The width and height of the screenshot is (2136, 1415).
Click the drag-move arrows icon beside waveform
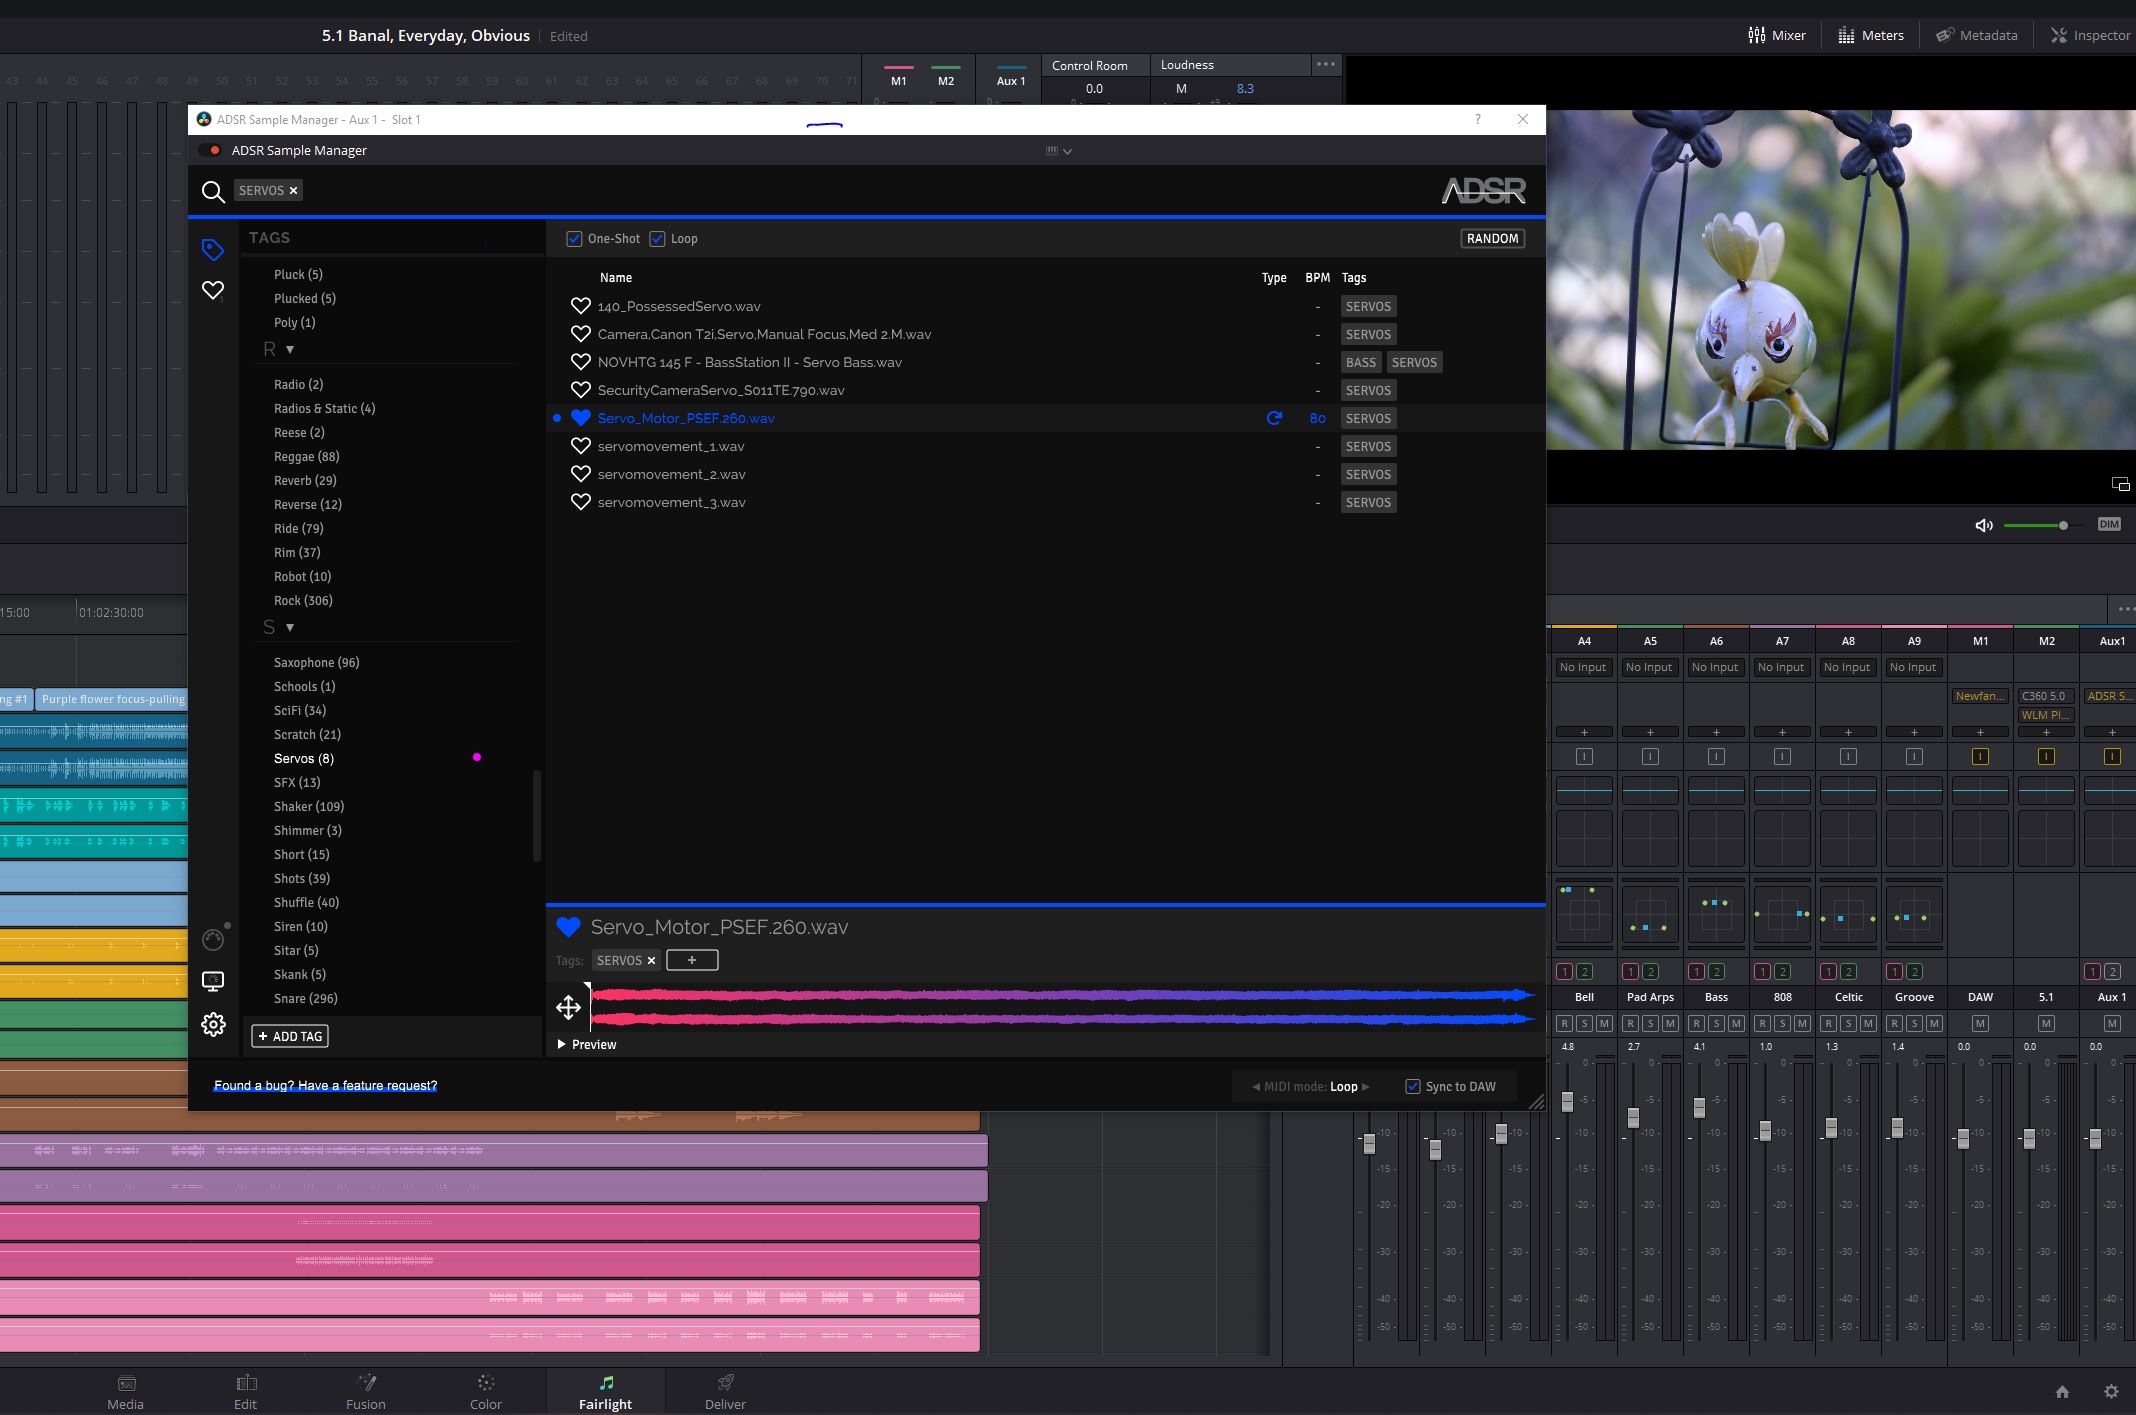[x=568, y=1007]
